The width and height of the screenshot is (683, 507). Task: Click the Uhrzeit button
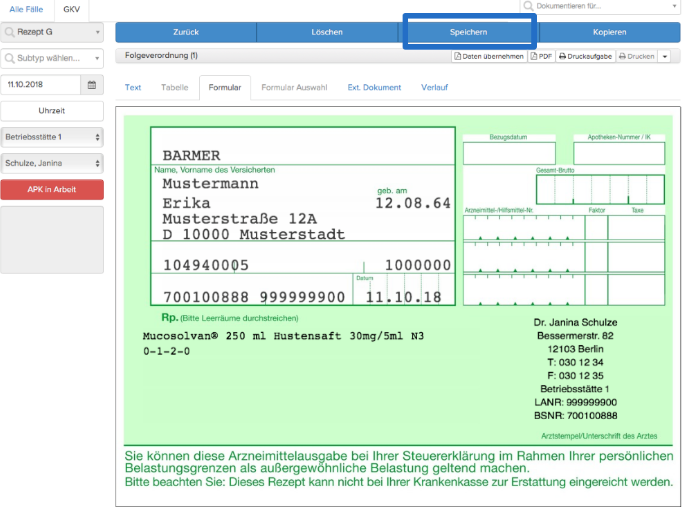tap(52, 111)
